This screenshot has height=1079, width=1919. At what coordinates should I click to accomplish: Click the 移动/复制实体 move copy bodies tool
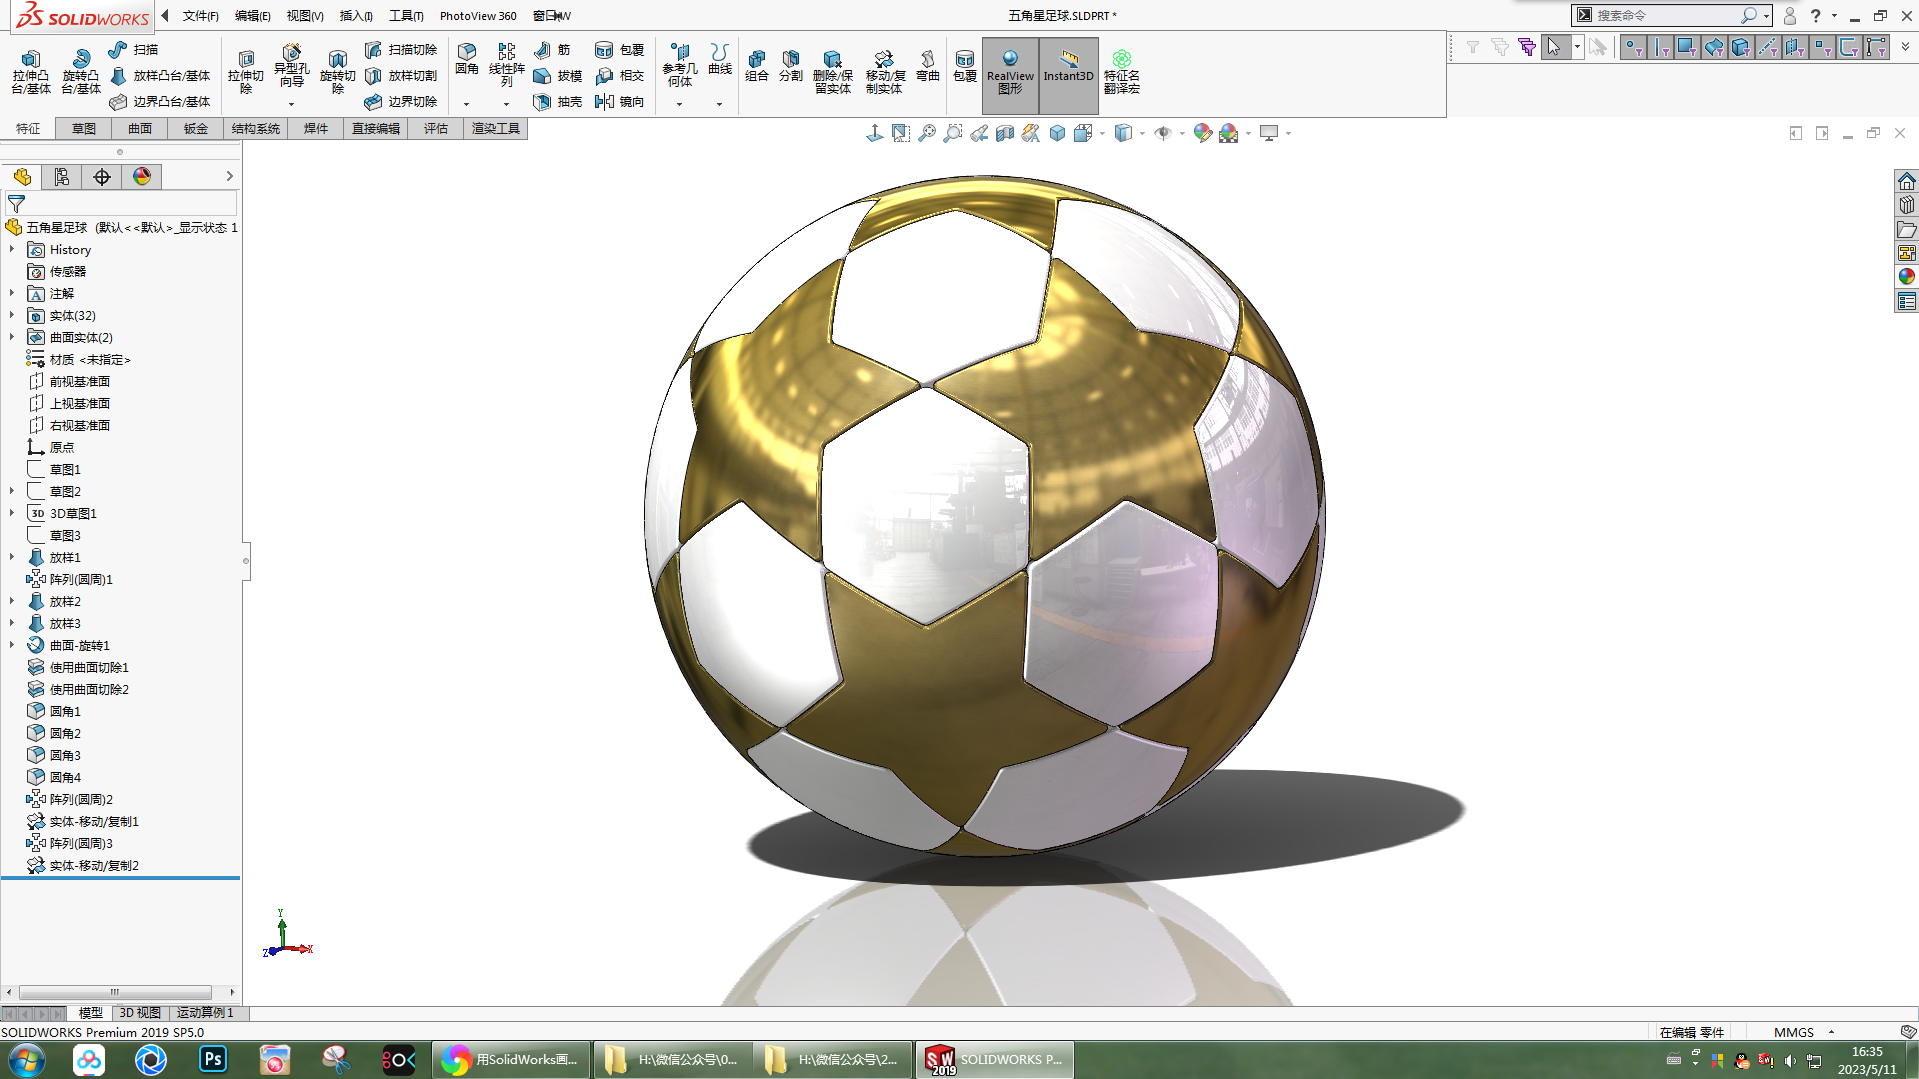pyautogui.click(x=885, y=72)
